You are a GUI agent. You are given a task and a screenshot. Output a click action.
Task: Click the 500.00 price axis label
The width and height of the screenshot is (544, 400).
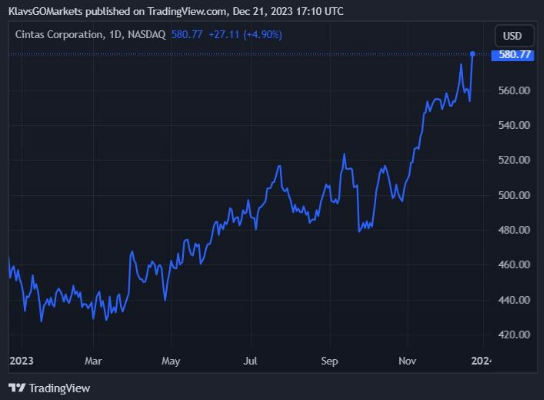[514, 195]
